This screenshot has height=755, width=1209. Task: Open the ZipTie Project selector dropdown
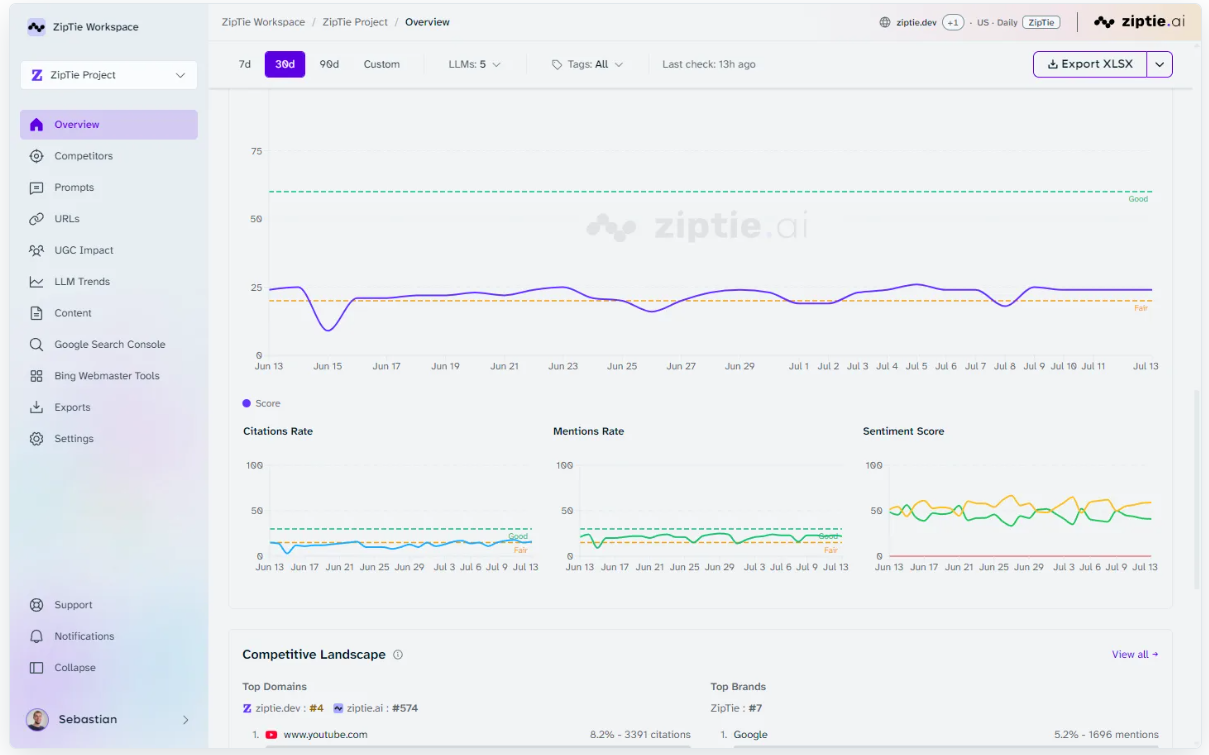pyautogui.click(x=109, y=75)
